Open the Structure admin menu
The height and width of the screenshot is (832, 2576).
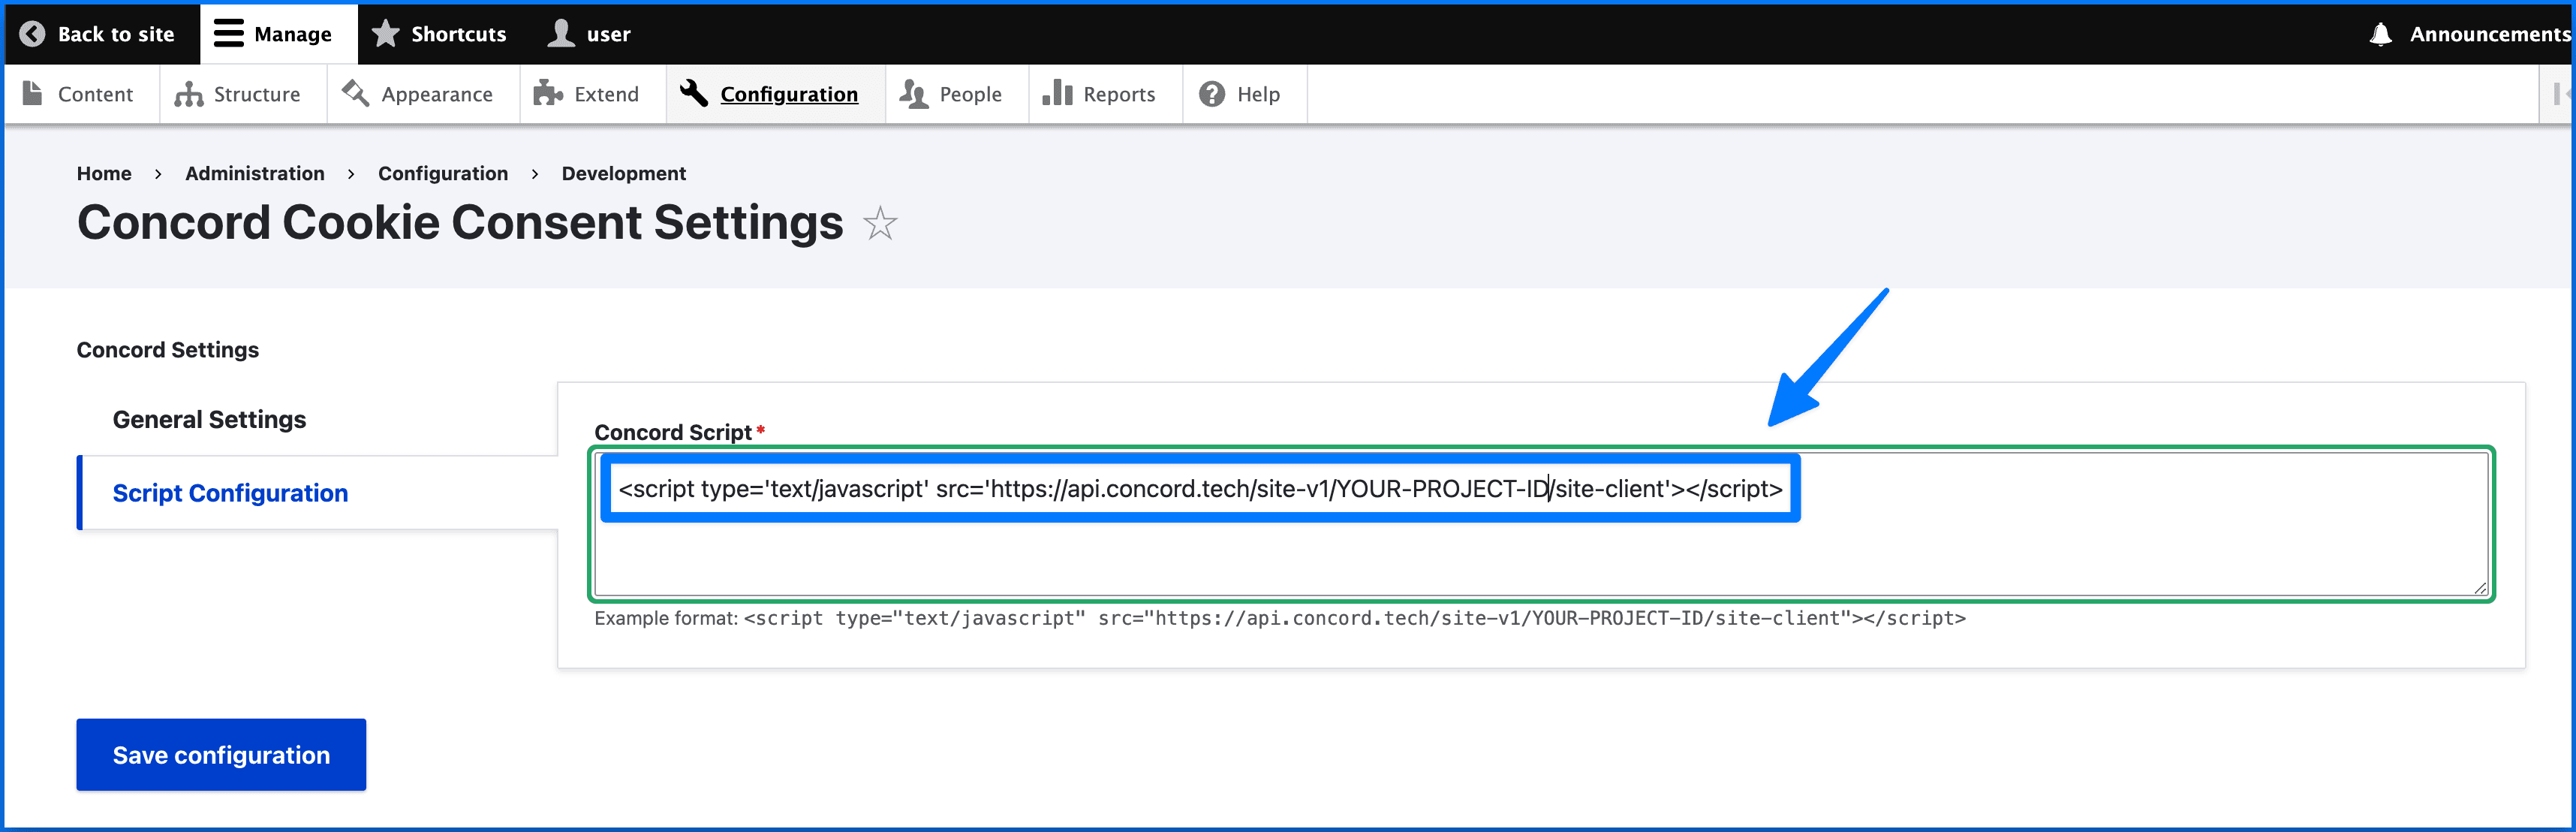(x=238, y=94)
